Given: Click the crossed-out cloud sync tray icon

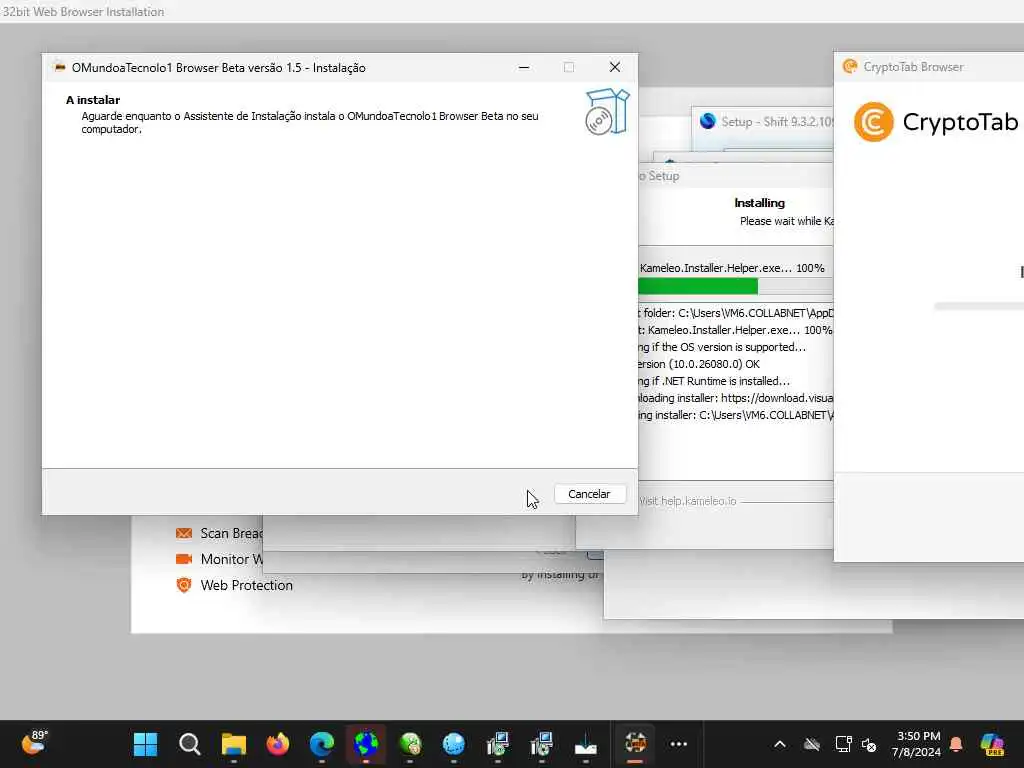Looking at the screenshot, I should point(812,744).
